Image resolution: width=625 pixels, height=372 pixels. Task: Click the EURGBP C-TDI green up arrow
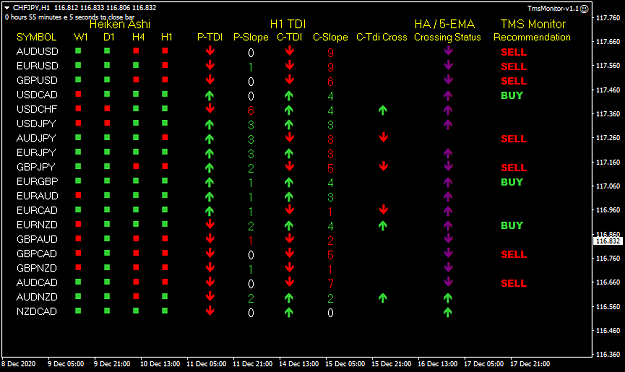point(289,182)
